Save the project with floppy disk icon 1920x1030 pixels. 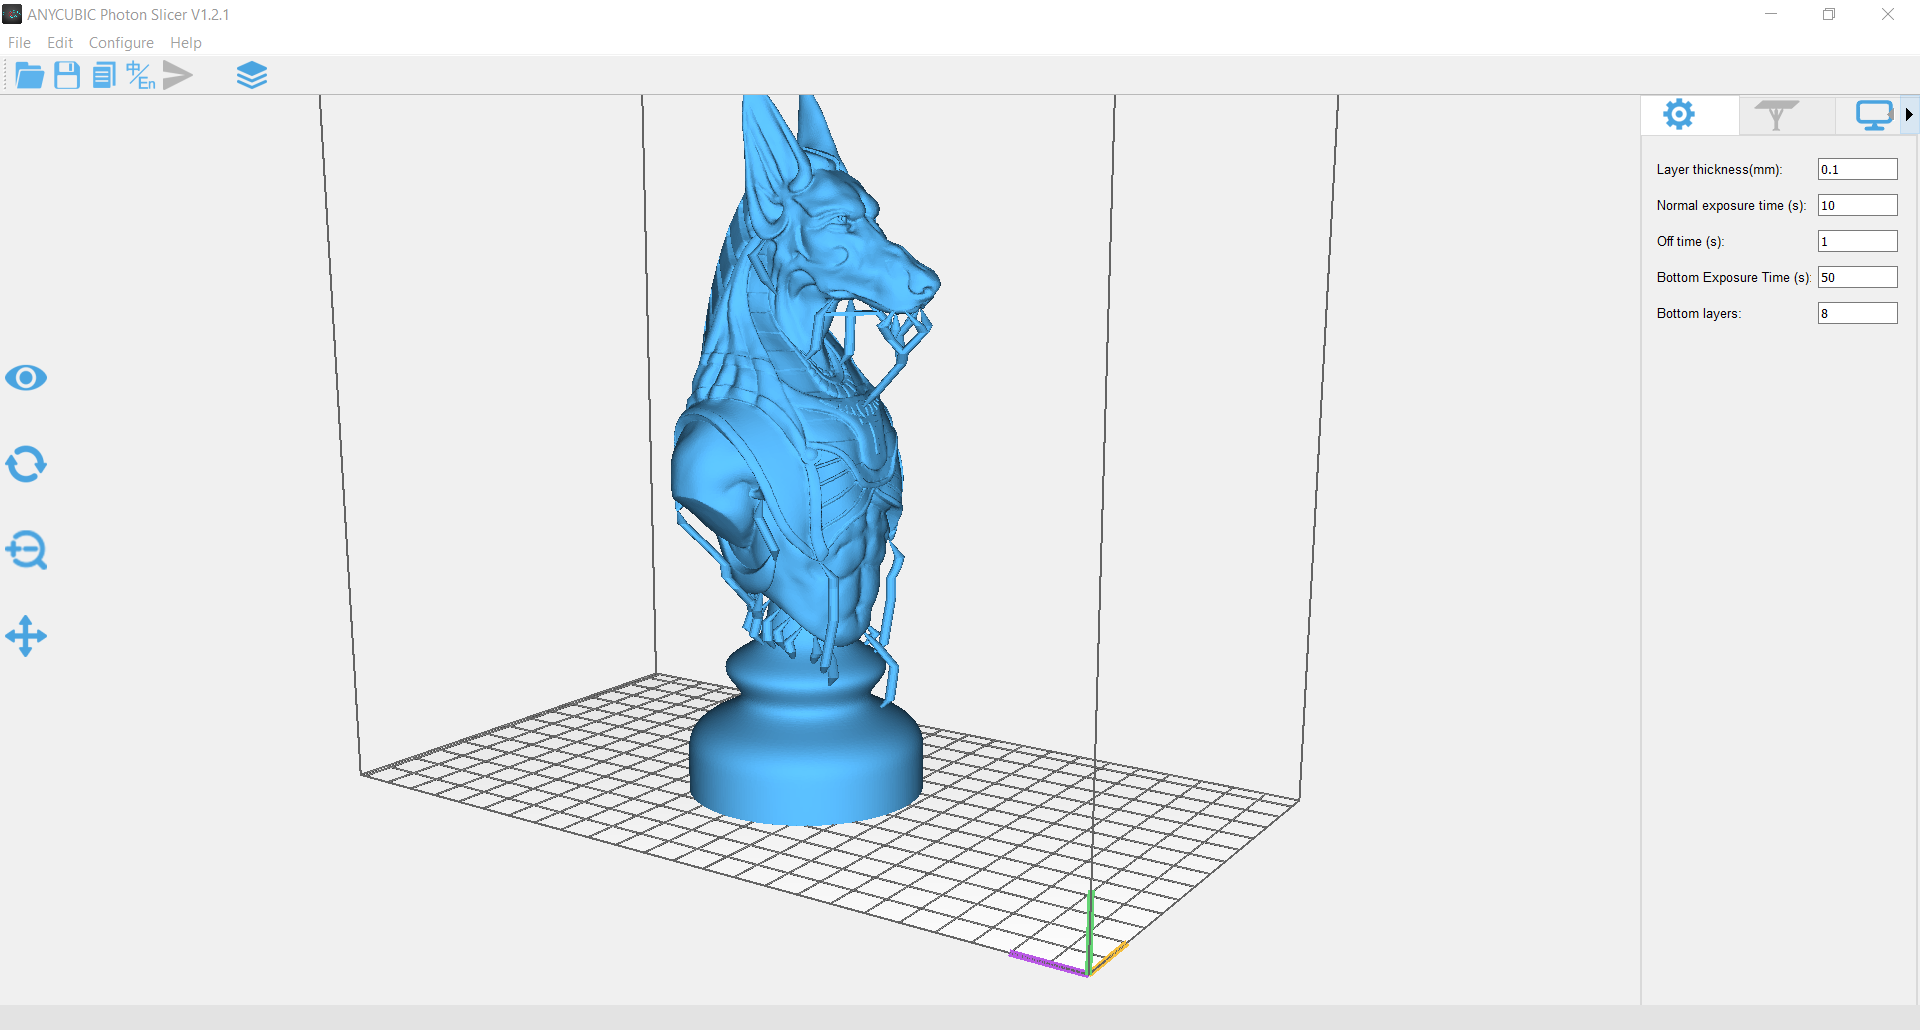tap(67, 75)
